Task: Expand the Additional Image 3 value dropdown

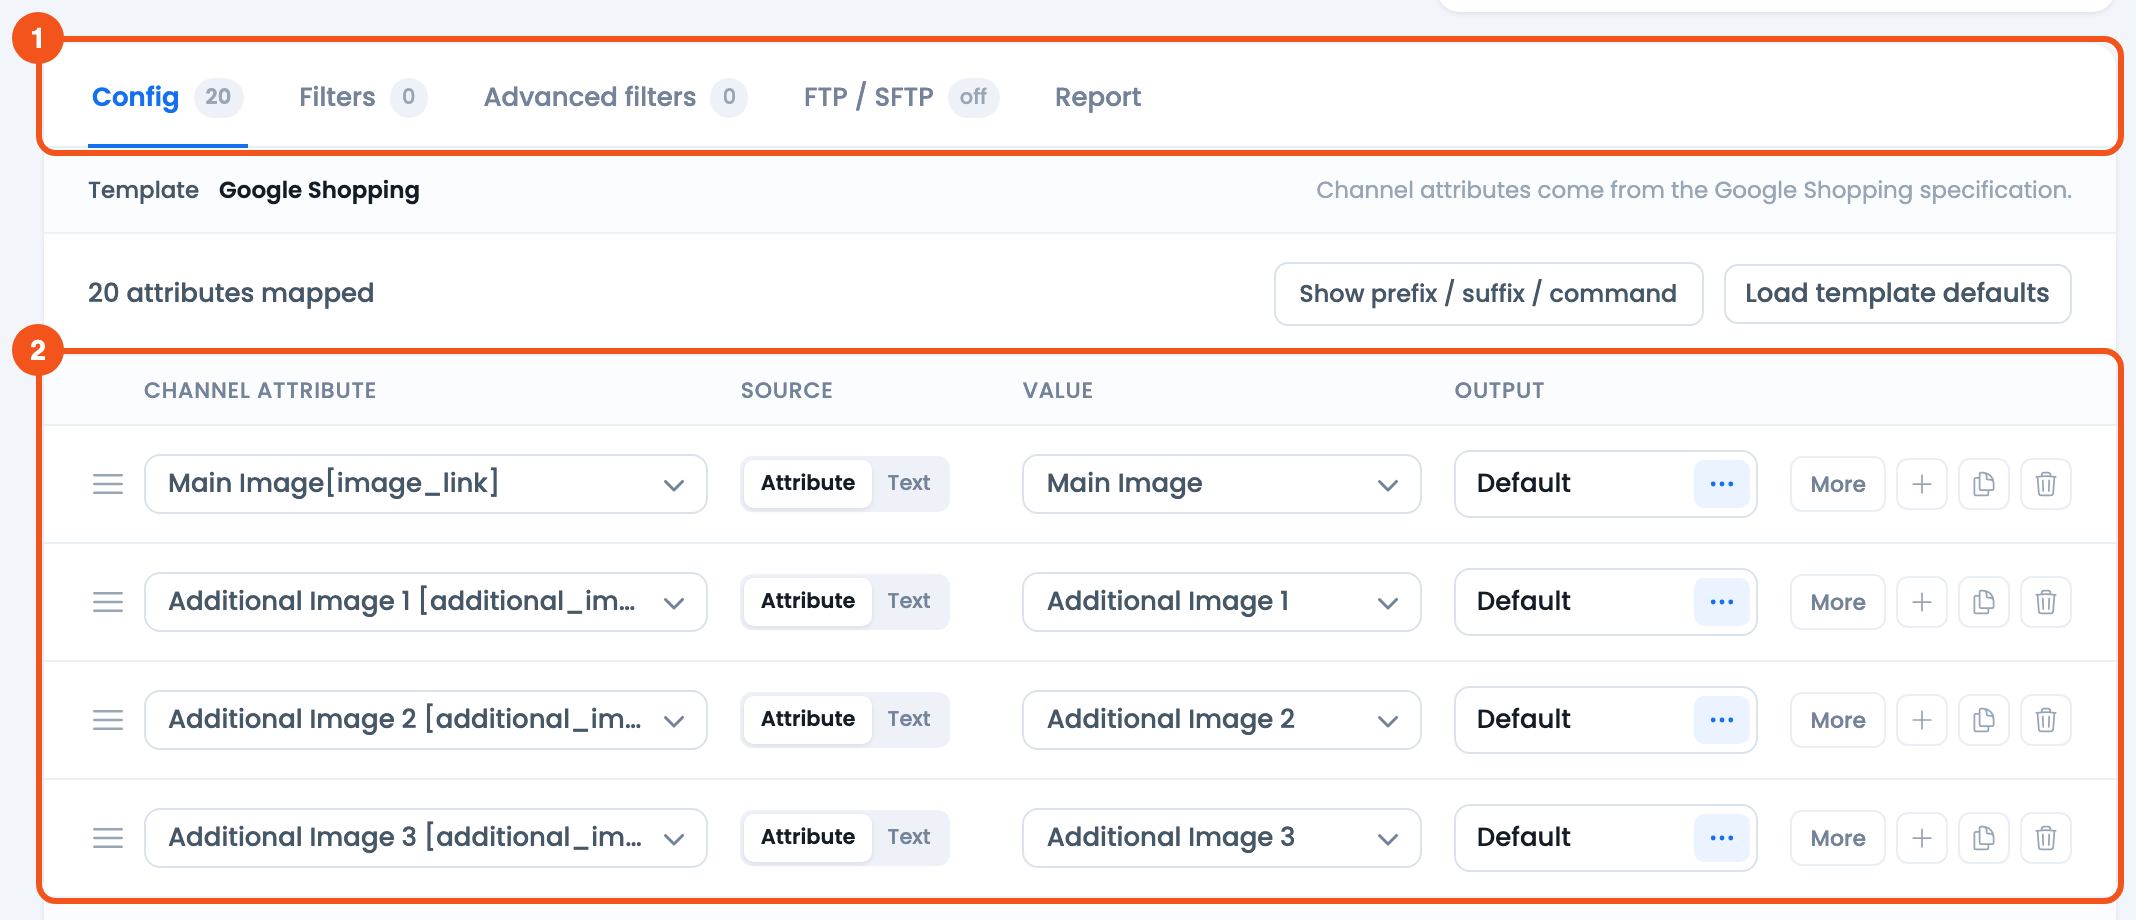Action: 1222,838
